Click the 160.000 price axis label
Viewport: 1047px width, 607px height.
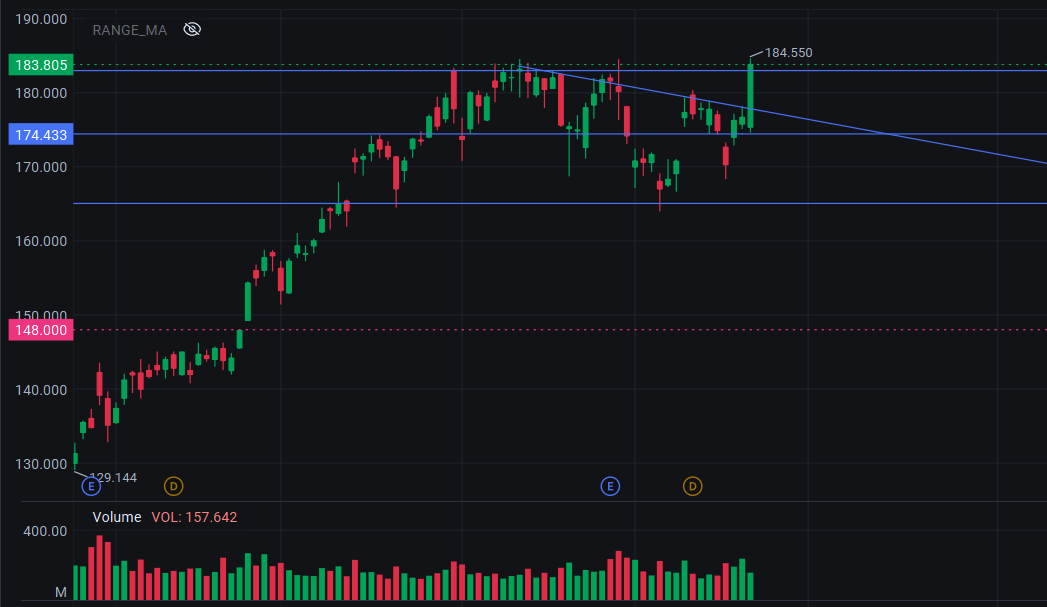41,241
